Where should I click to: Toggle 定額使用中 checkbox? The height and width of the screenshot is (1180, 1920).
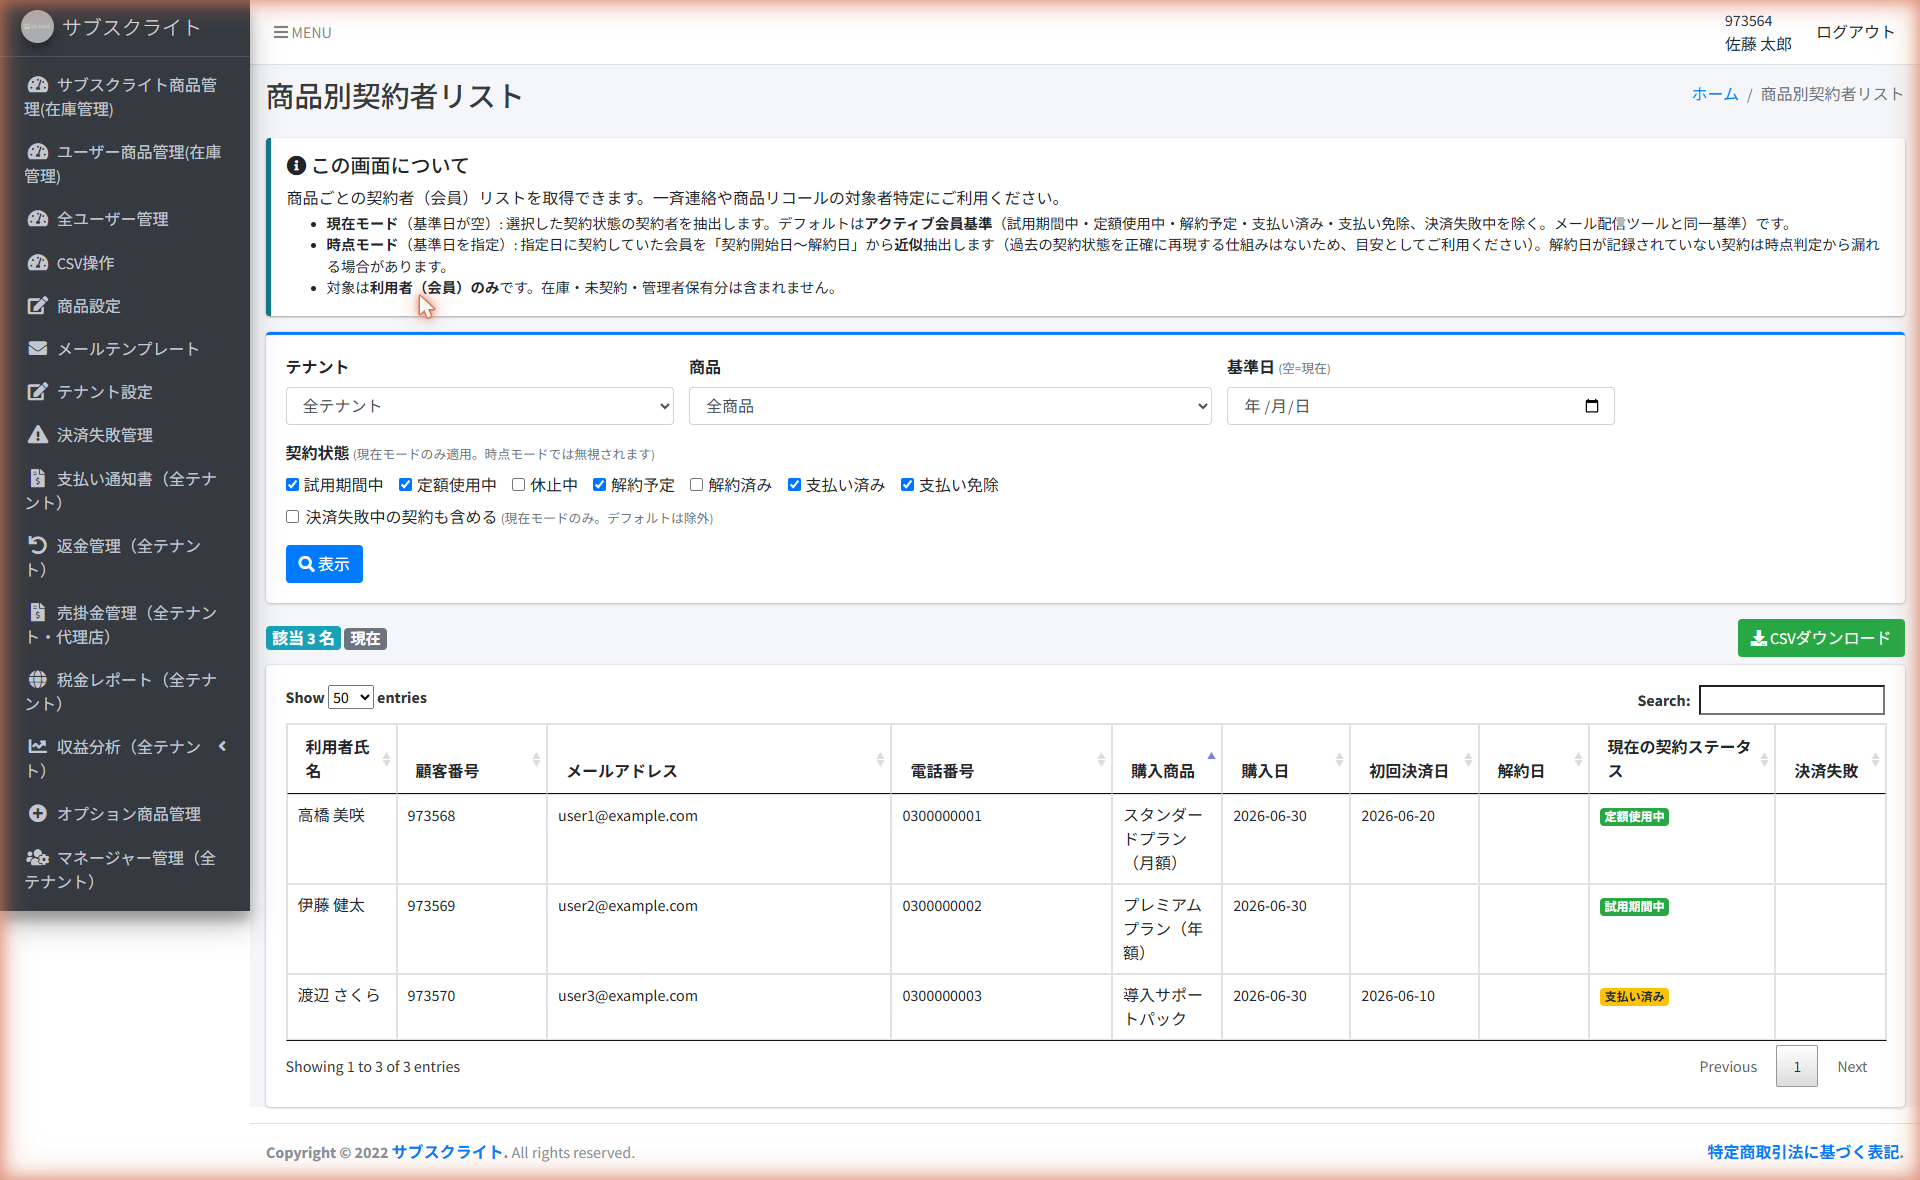click(x=406, y=485)
